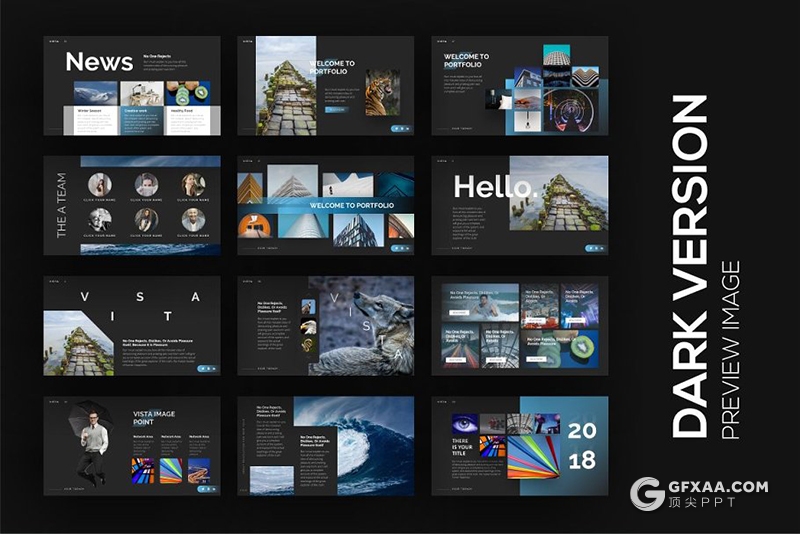Select the ocean wave slide

tap(325, 446)
